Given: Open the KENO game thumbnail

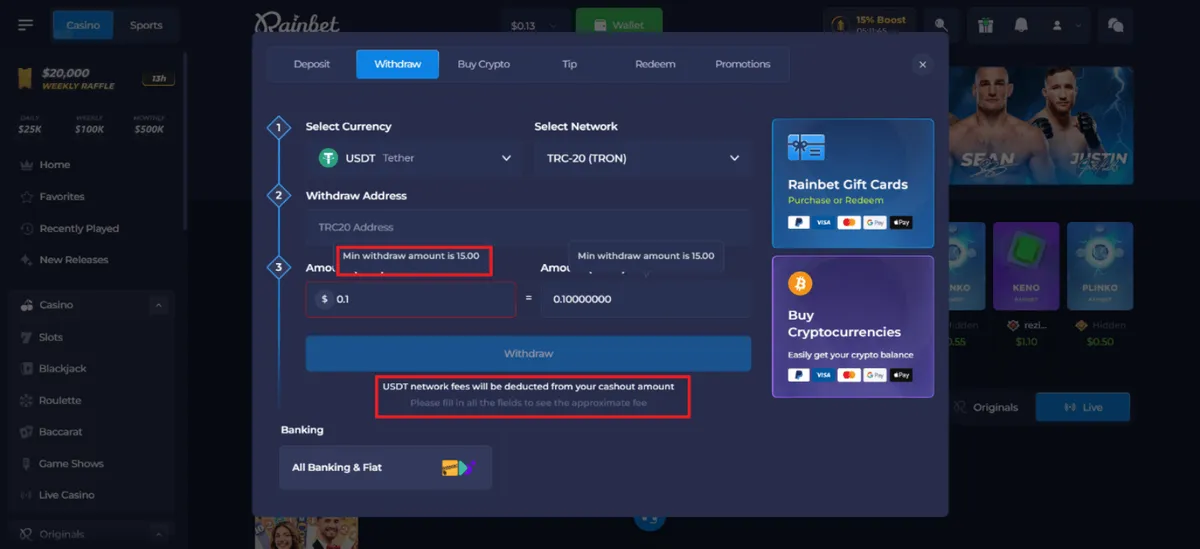Looking at the screenshot, I should [1026, 264].
